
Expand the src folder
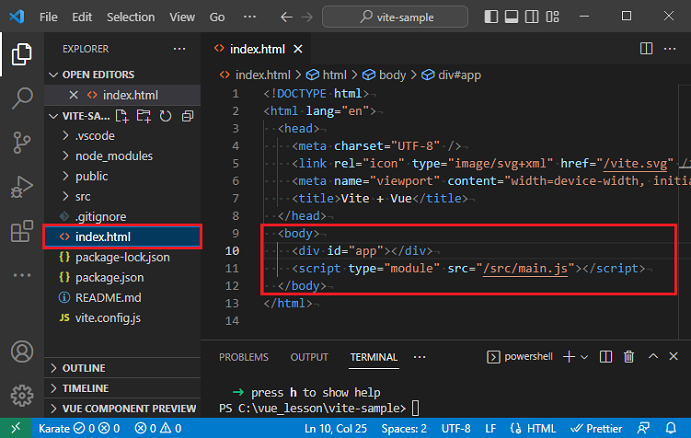[x=82, y=197]
